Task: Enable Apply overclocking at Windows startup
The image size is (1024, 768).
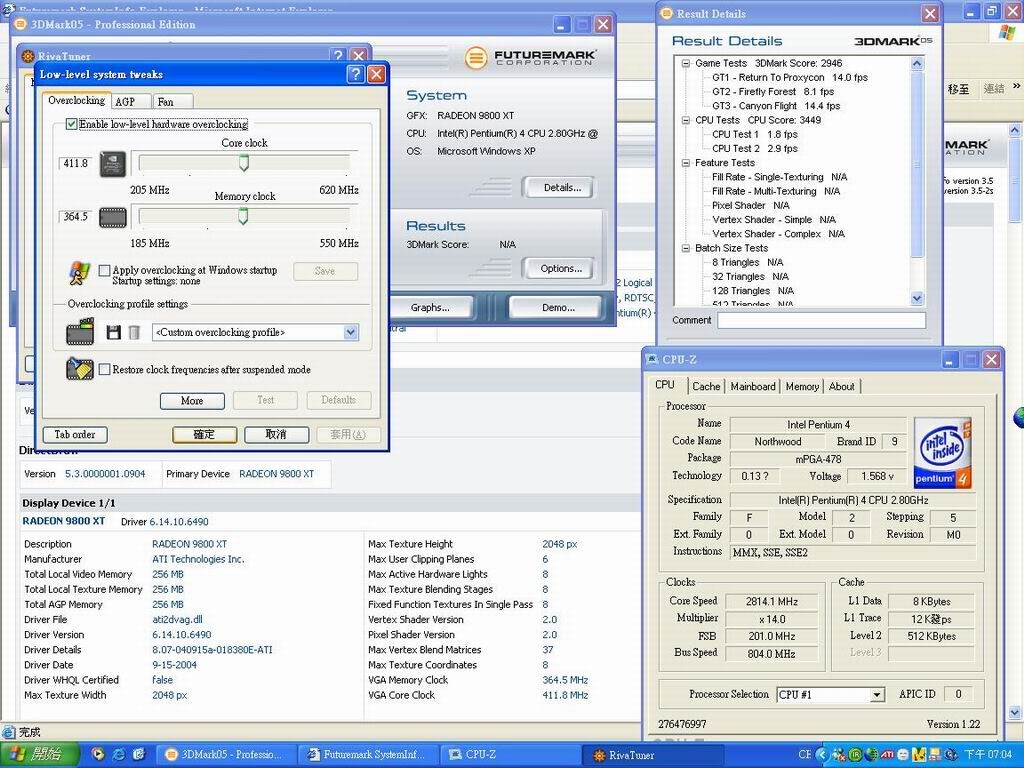Action: tap(104, 270)
